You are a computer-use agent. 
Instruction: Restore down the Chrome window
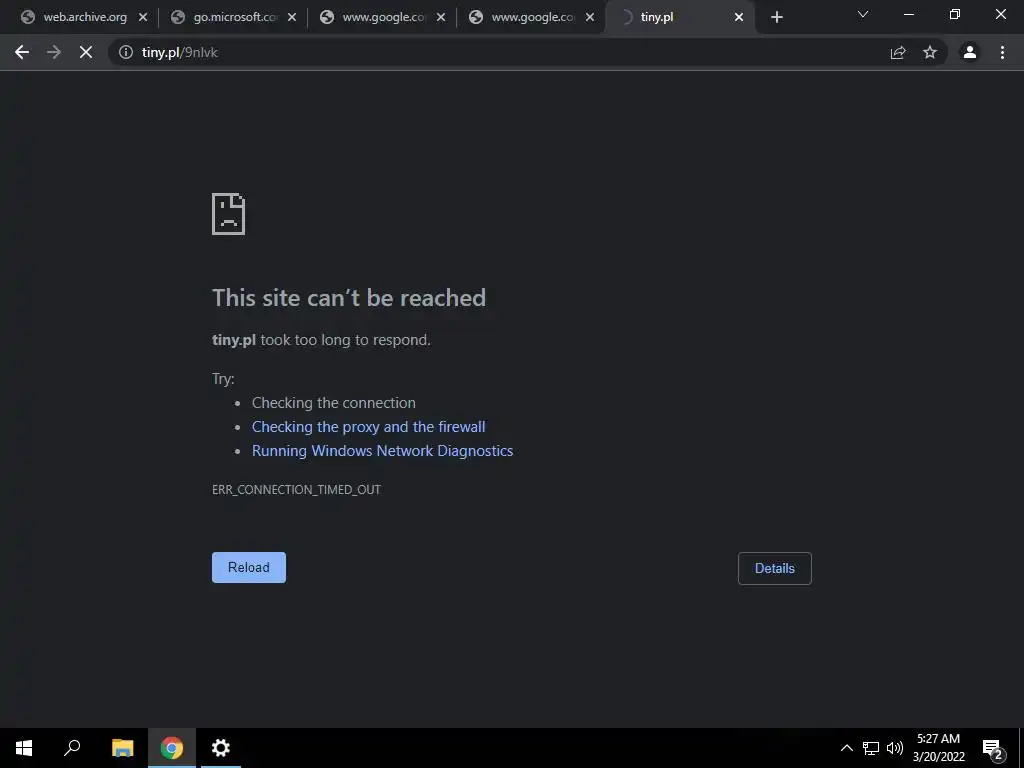point(955,14)
